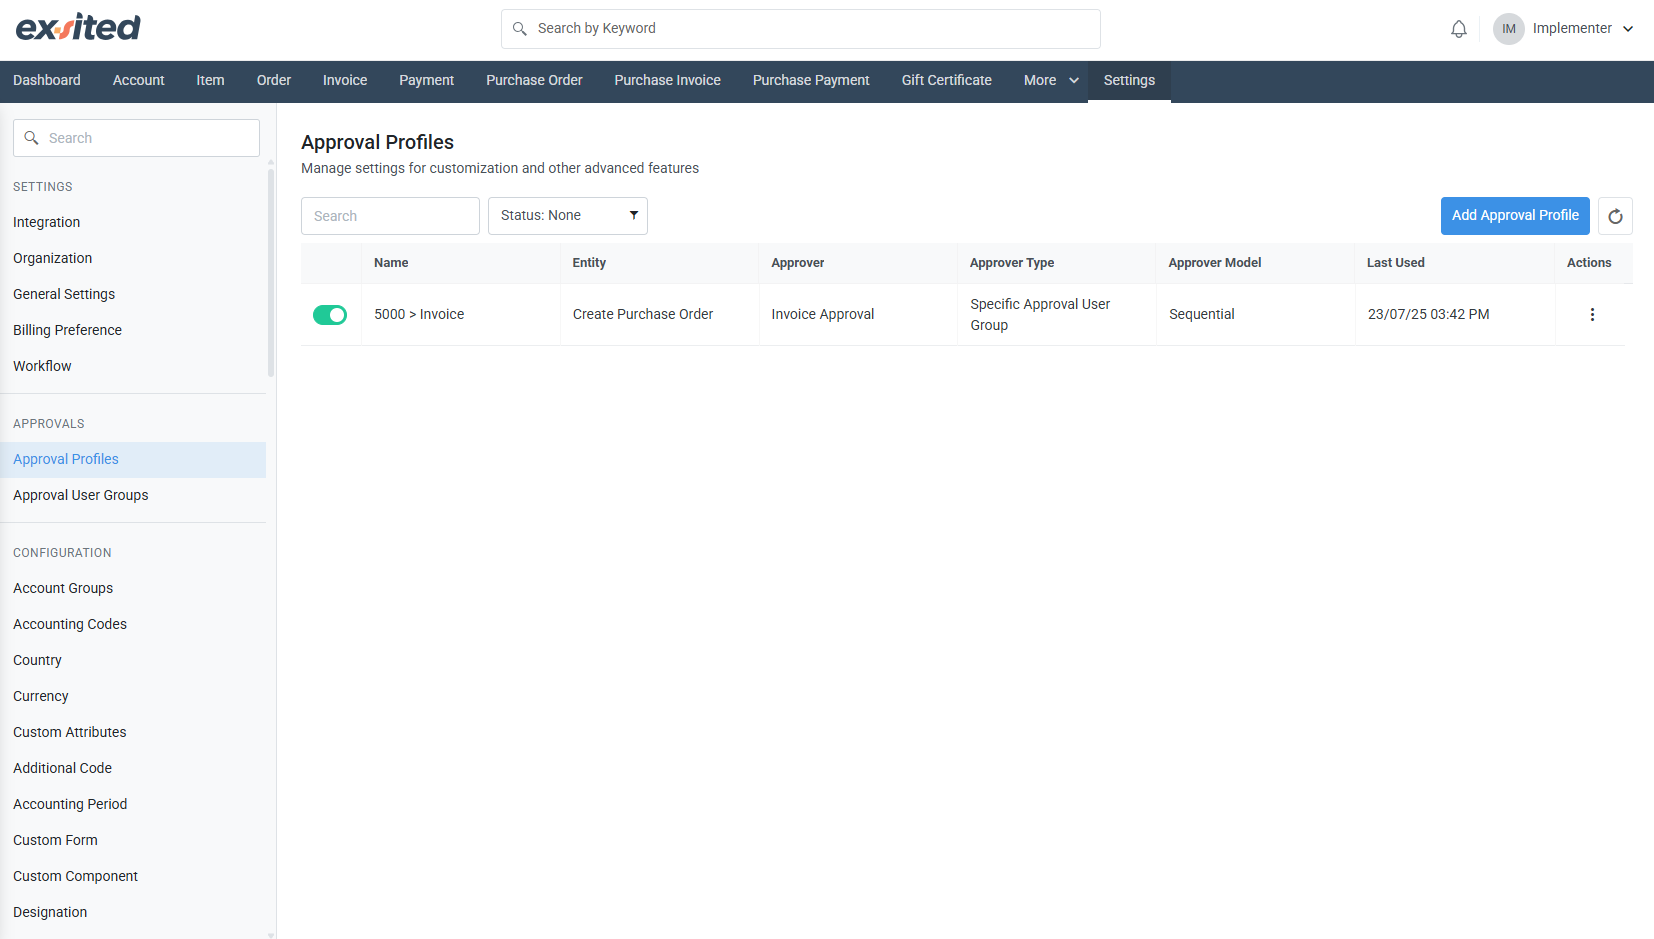Open Accounting Period
Image resolution: width=1654 pixels, height=939 pixels.
133,804
